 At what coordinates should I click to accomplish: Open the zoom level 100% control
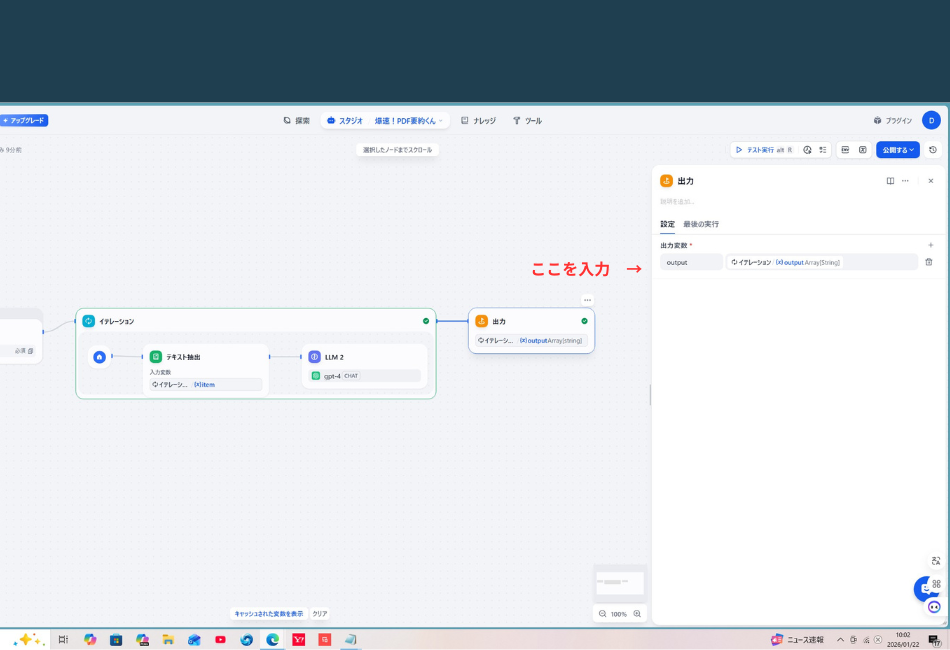coord(620,614)
